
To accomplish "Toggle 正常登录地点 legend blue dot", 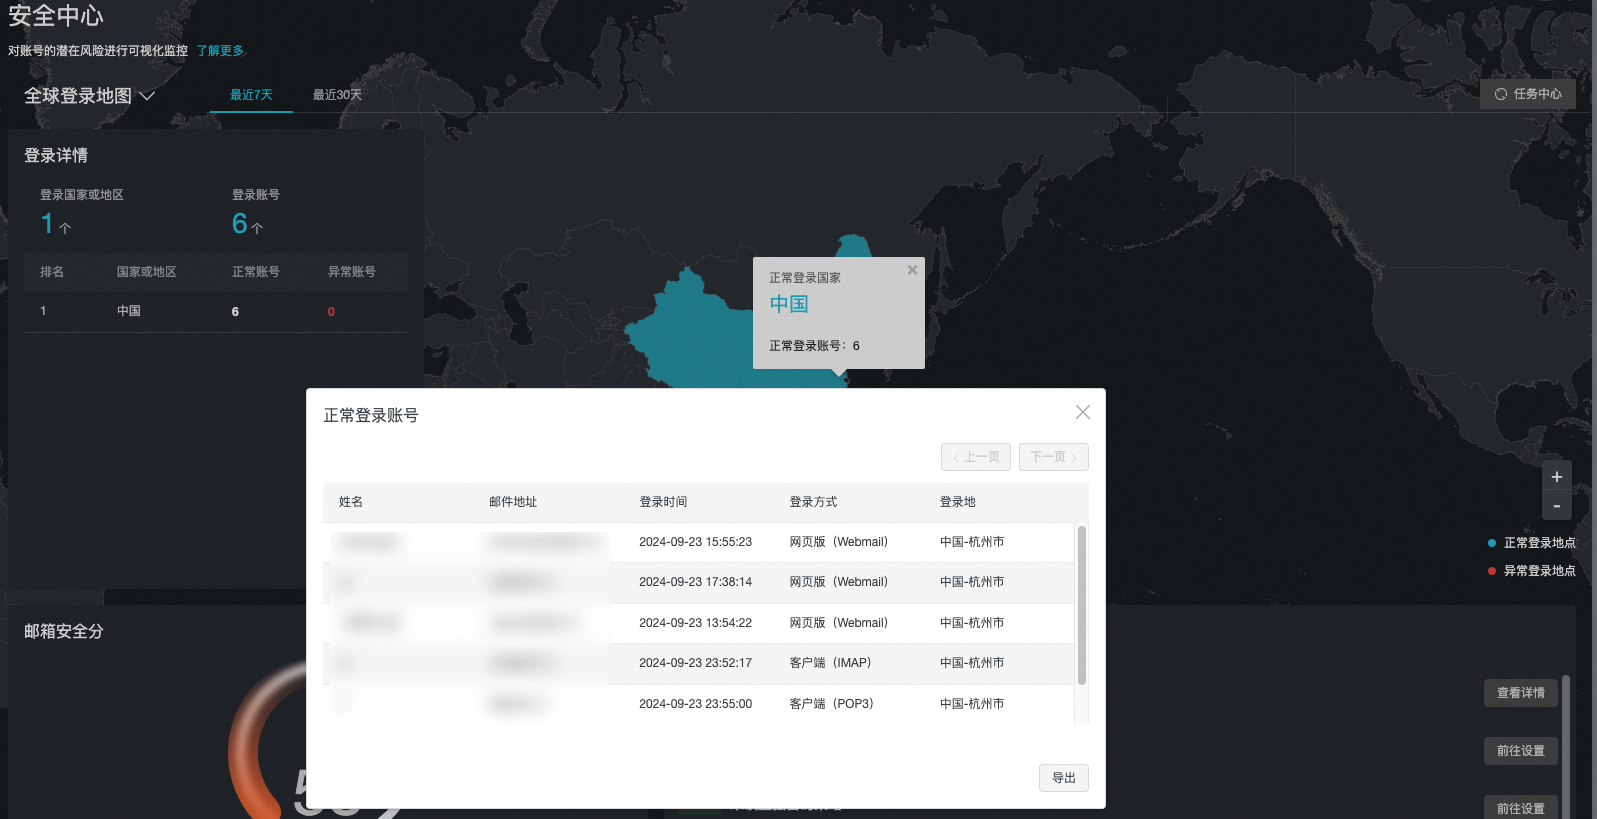I will point(1492,543).
